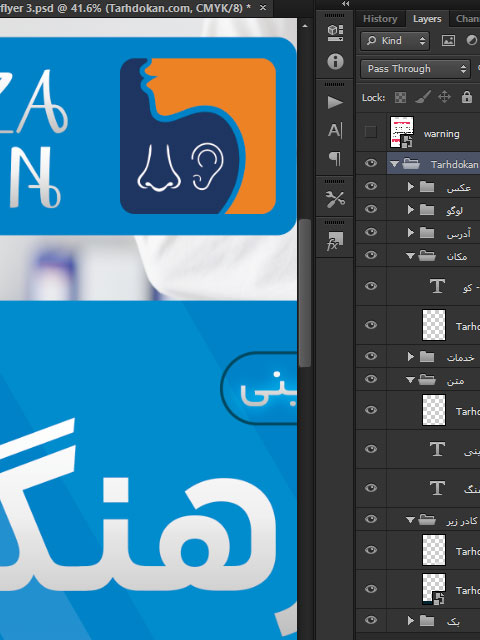Open the 3D panel icon

tap(335, 33)
